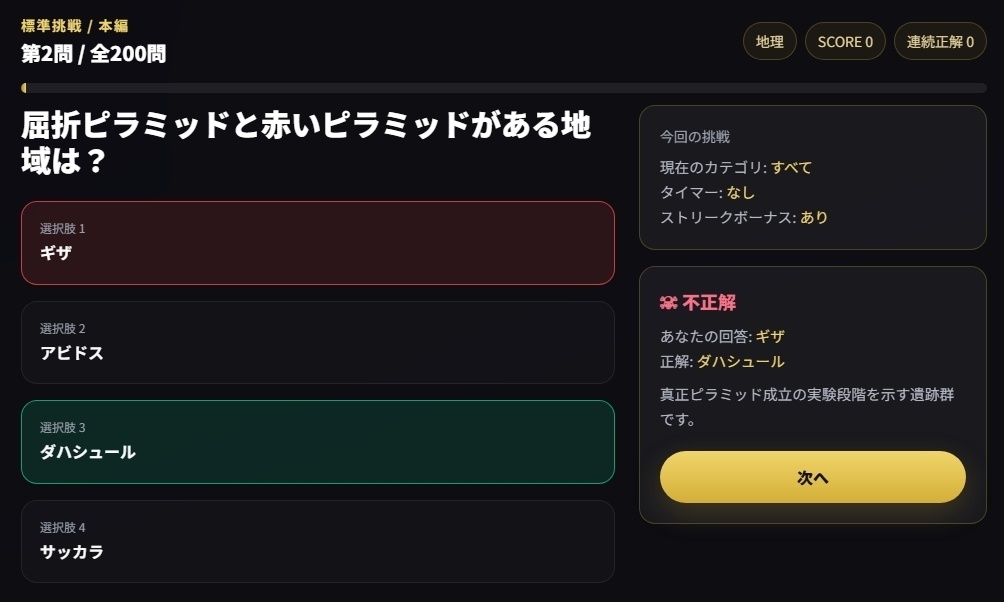The width and height of the screenshot is (1004, 602).
Task: Select answer option ギザ
Action: [x=317, y=243]
